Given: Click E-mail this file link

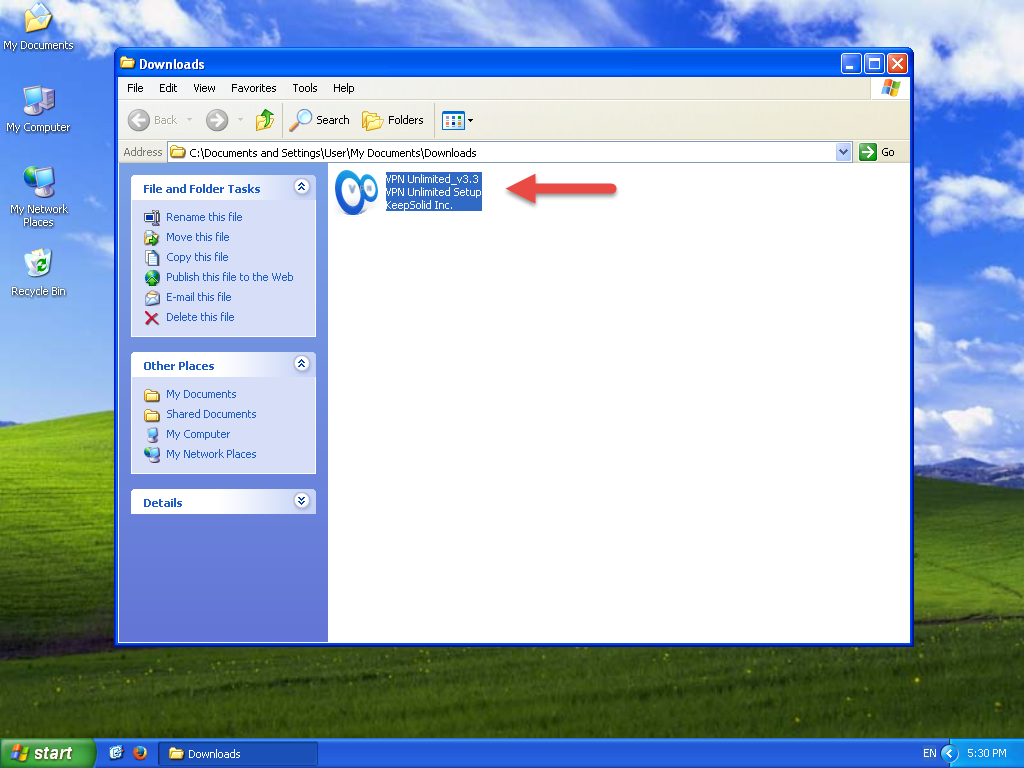Looking at the screenshot, I should point(199,297).
